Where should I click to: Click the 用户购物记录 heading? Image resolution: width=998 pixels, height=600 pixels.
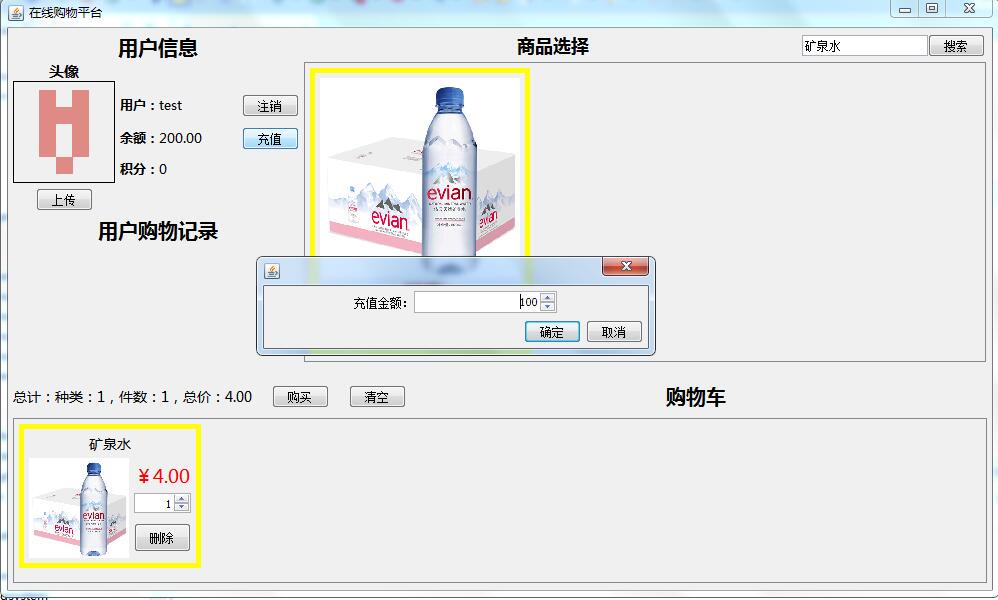tap(158, 231)
